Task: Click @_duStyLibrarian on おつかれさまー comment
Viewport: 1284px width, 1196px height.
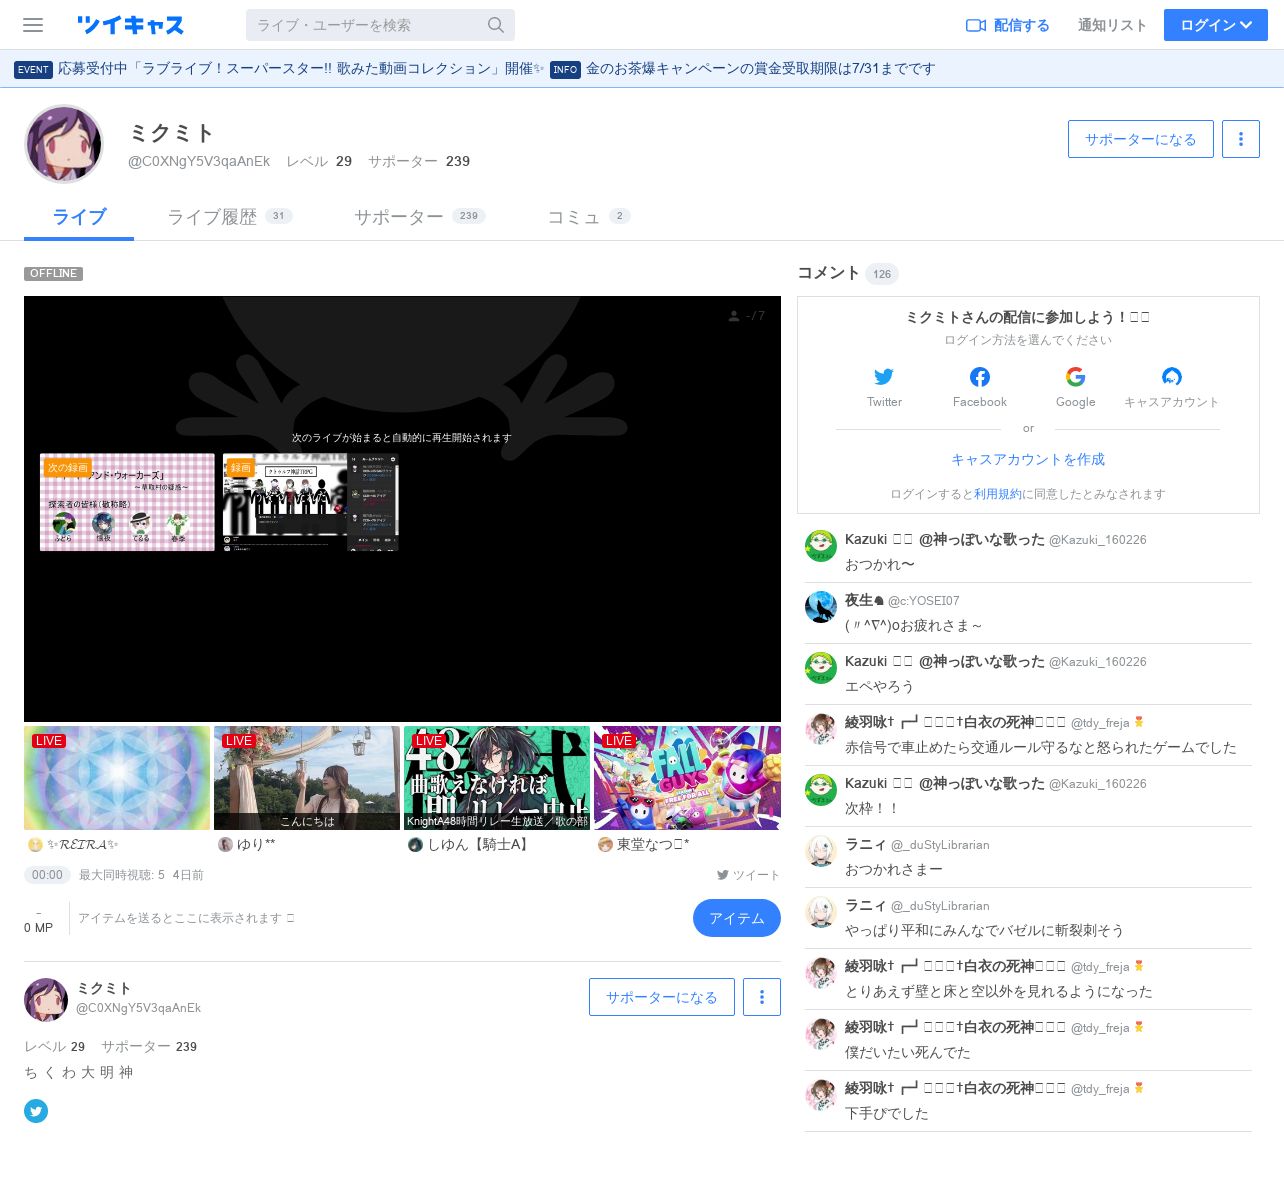Action: coord(941,845)
